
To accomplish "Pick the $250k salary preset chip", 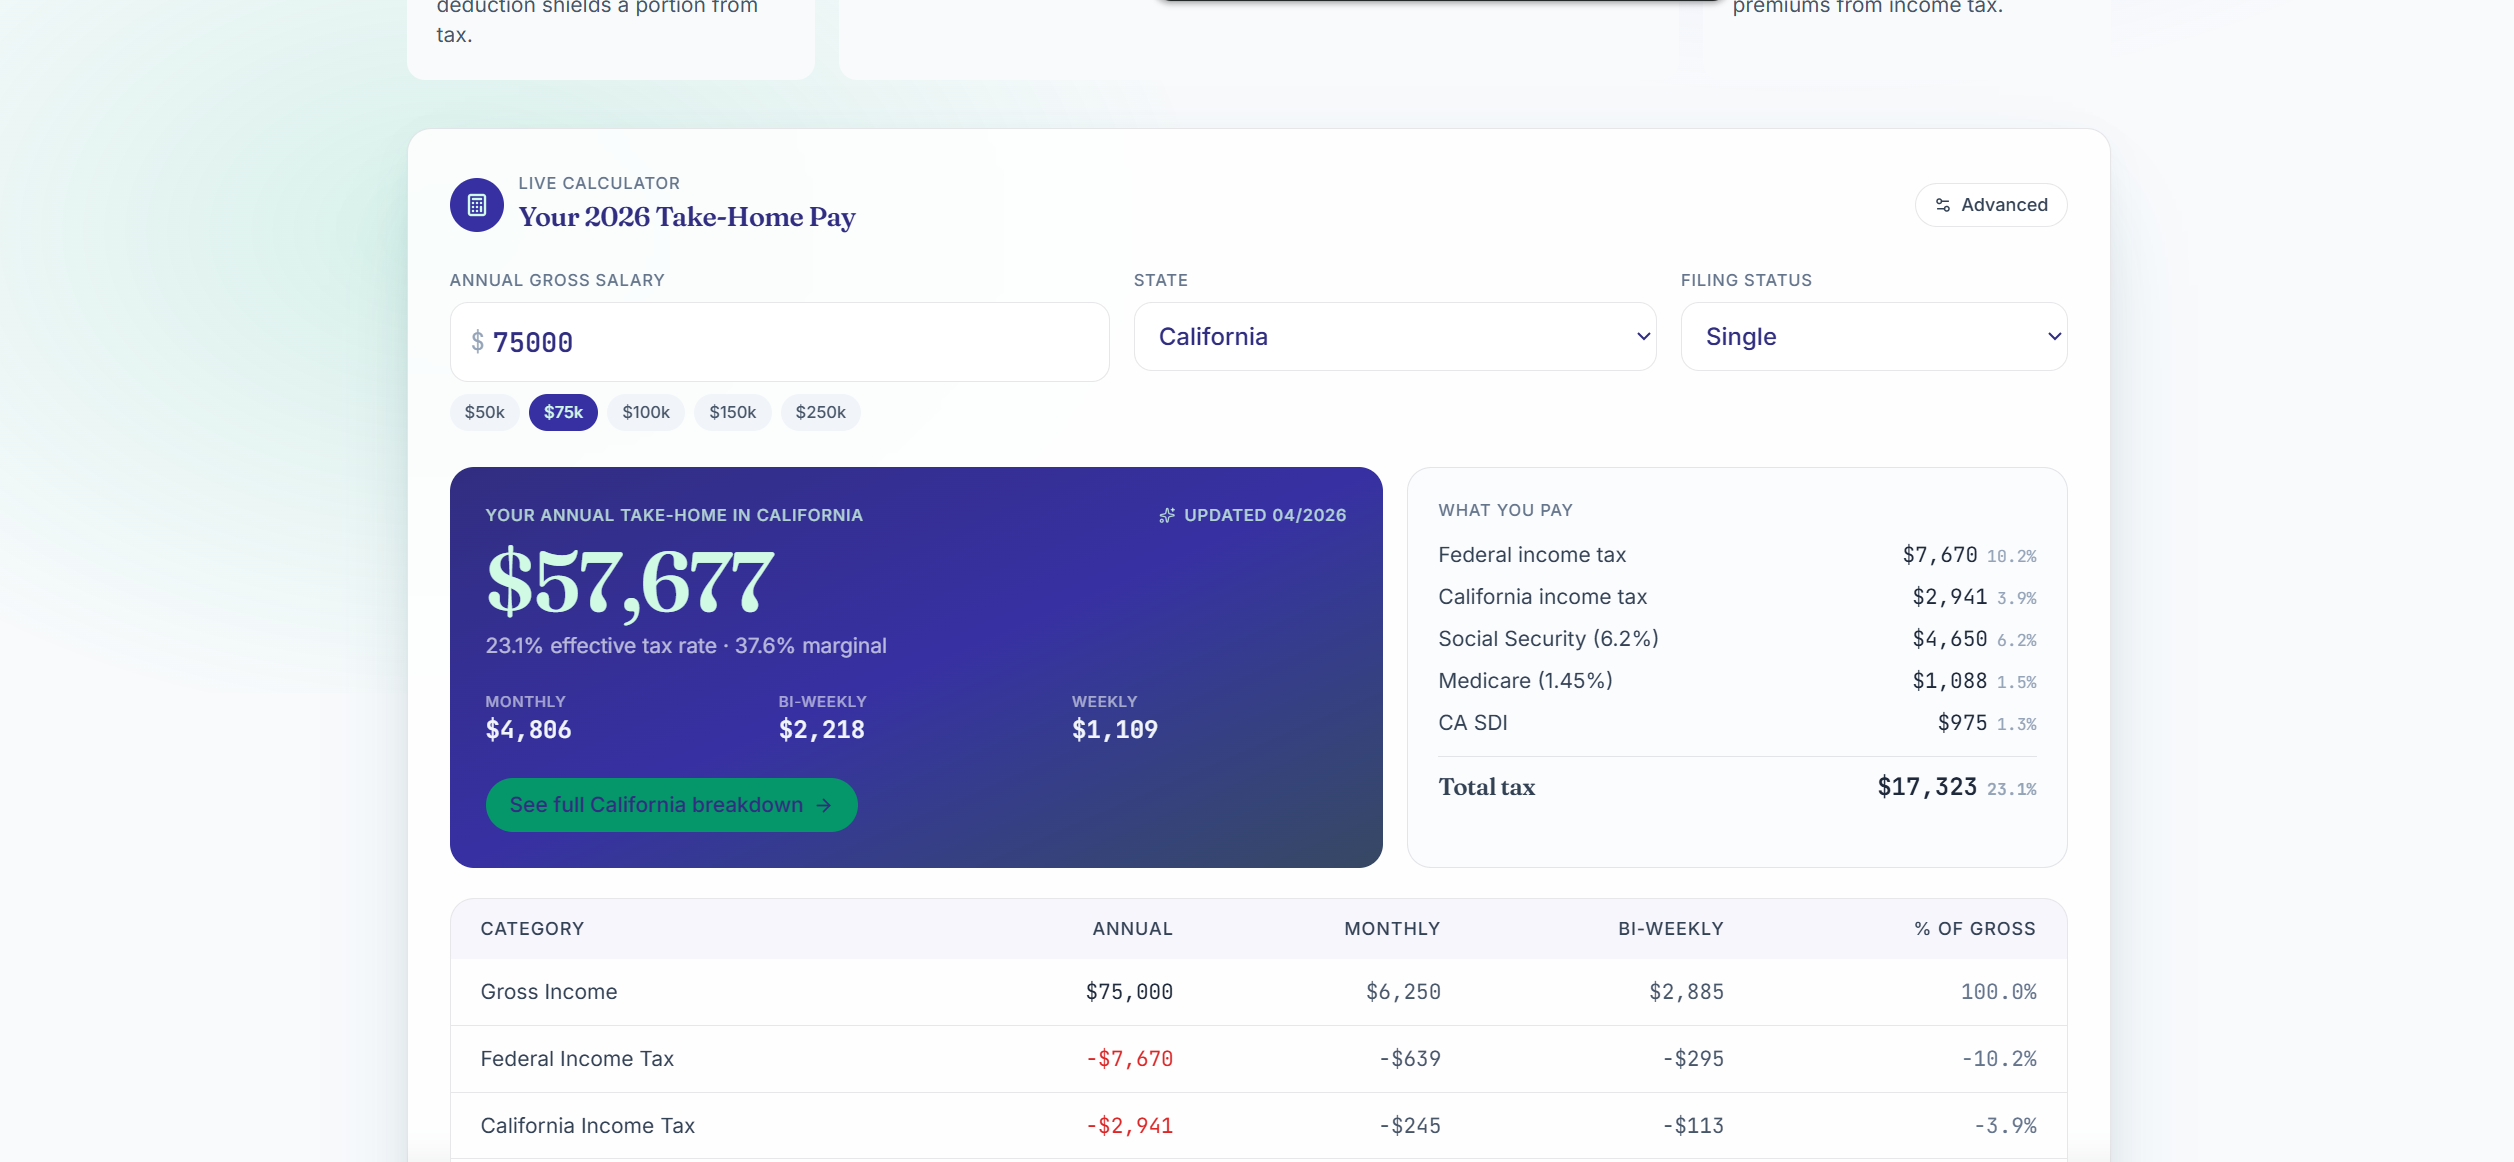I will [821, 412].
